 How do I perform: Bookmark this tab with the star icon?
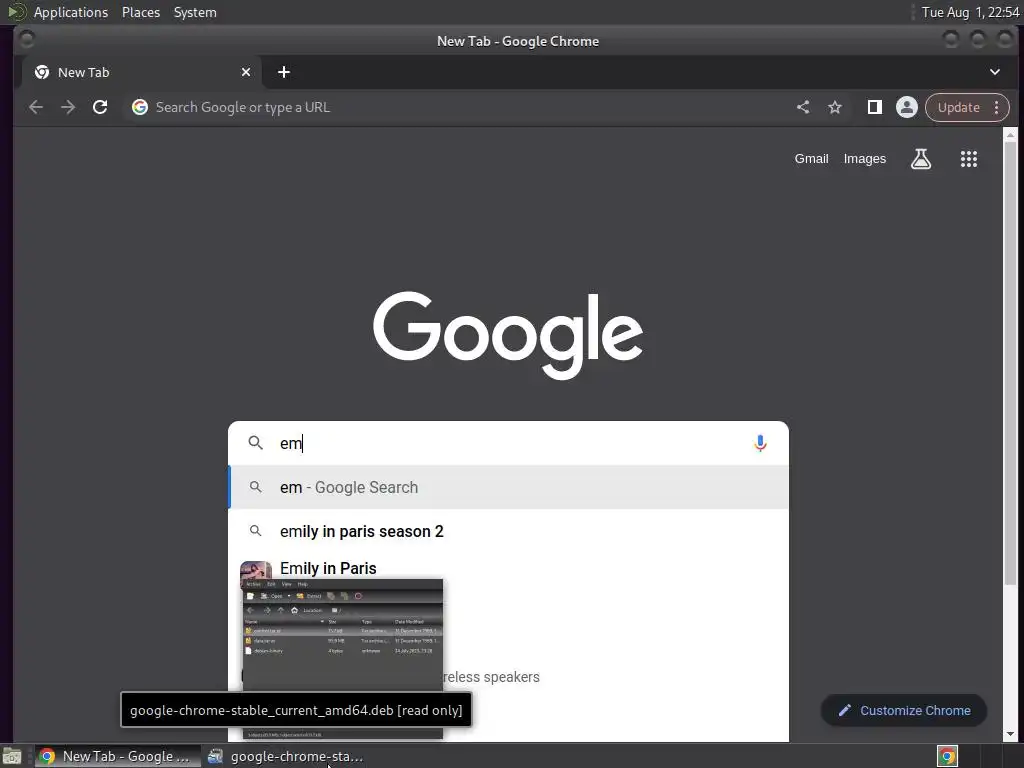[x=835, y=107]
